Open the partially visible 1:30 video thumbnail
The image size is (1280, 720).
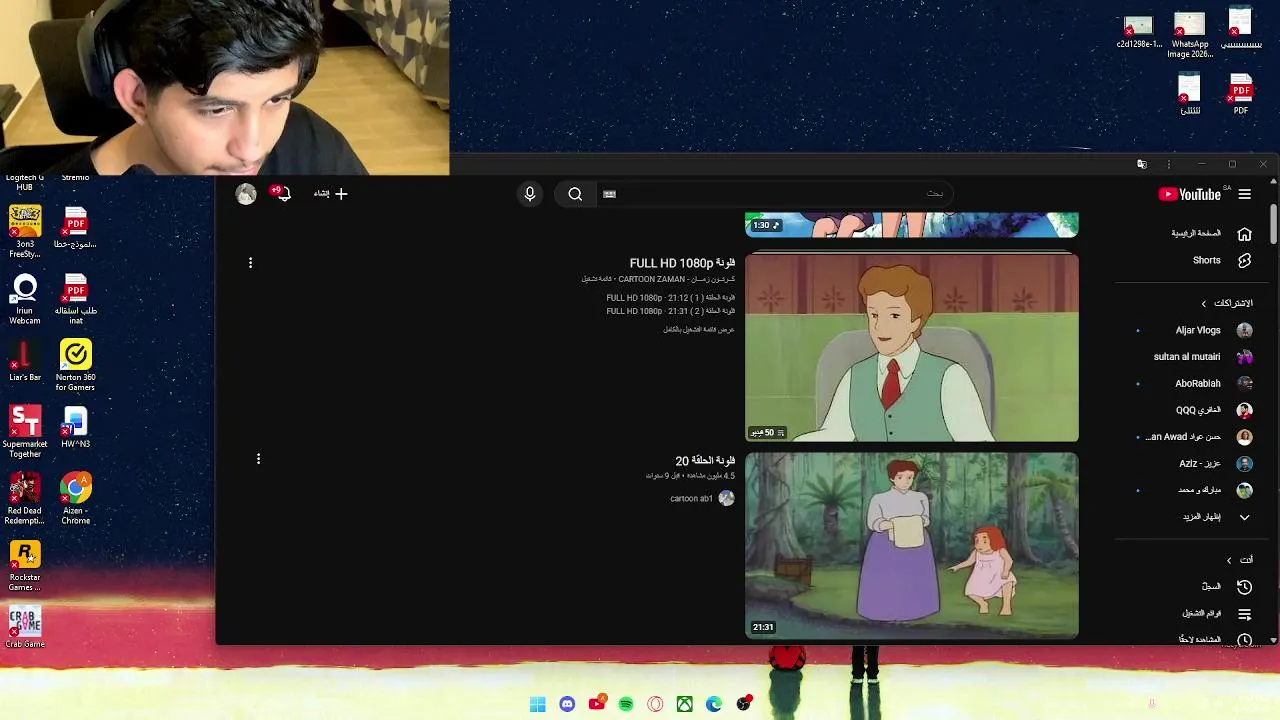click(912, 224)
